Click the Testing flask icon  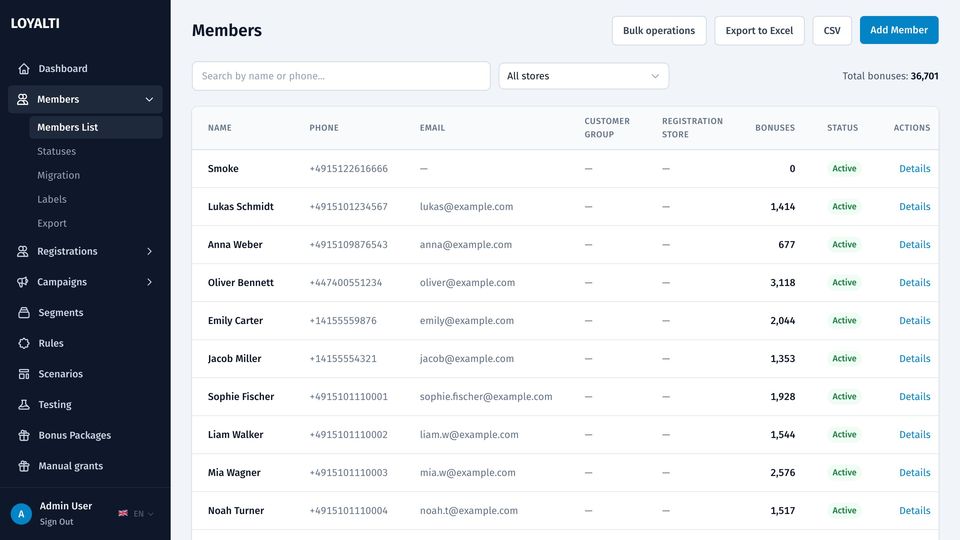tap(24, 404)
